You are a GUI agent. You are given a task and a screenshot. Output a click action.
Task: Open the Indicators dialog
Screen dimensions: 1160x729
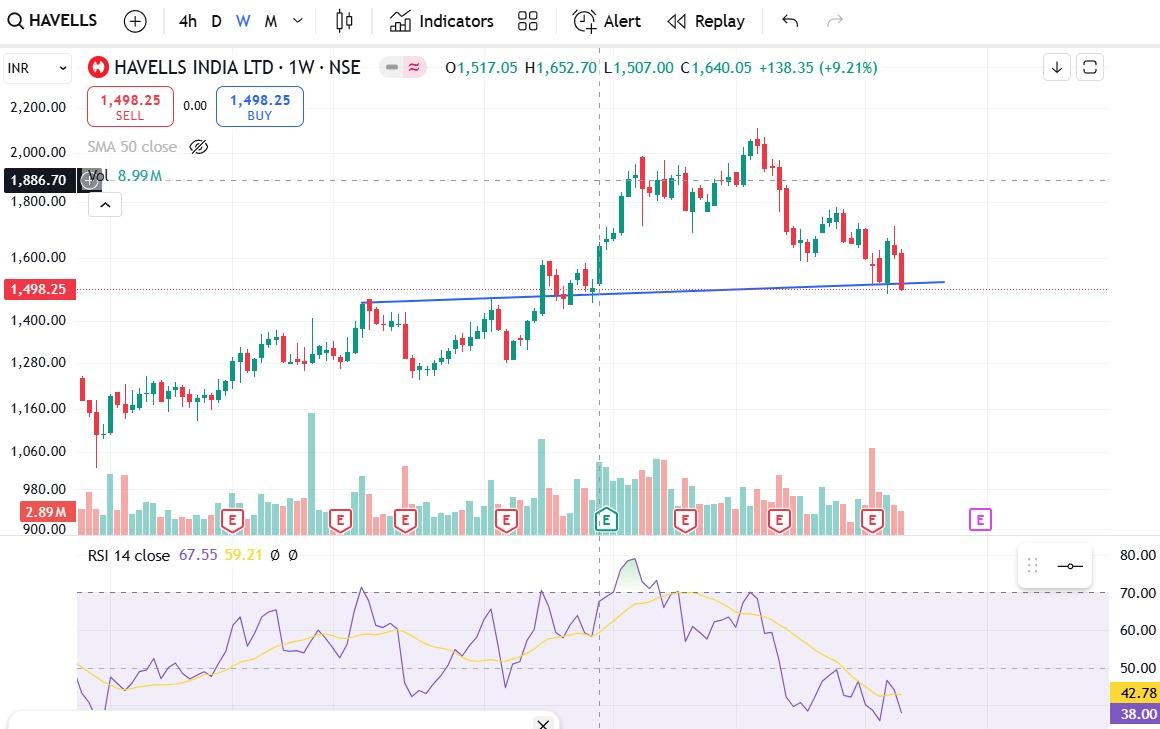[442, 21]
